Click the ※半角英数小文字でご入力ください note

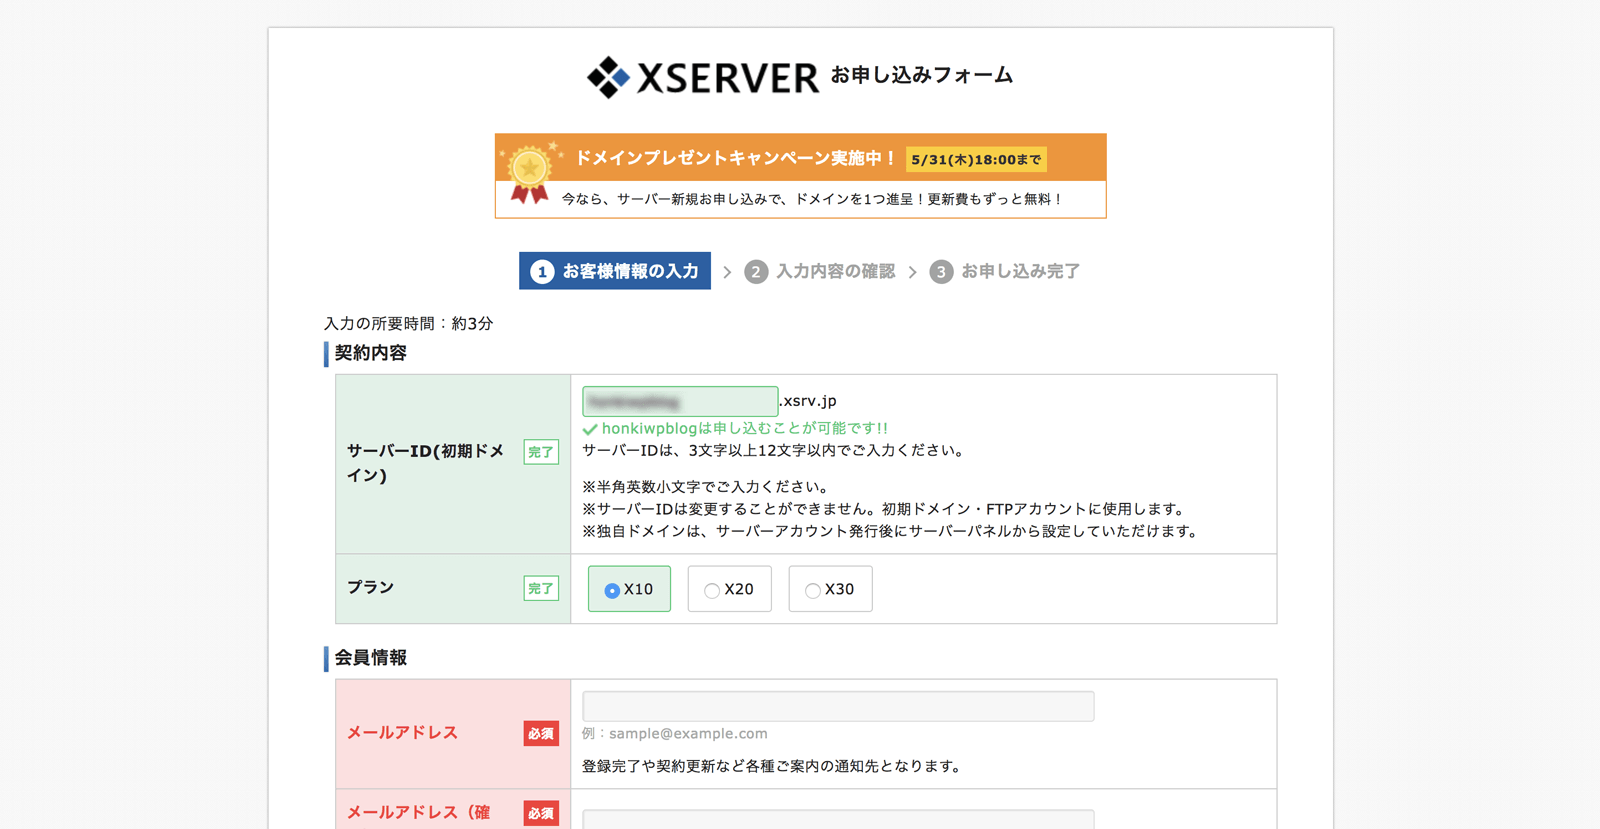707,487
